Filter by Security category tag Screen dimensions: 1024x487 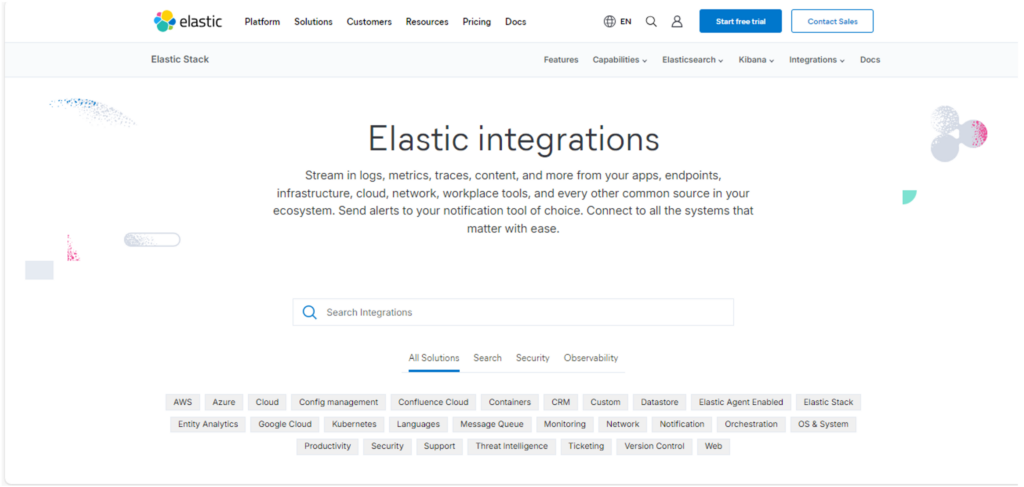coord(387,447)
